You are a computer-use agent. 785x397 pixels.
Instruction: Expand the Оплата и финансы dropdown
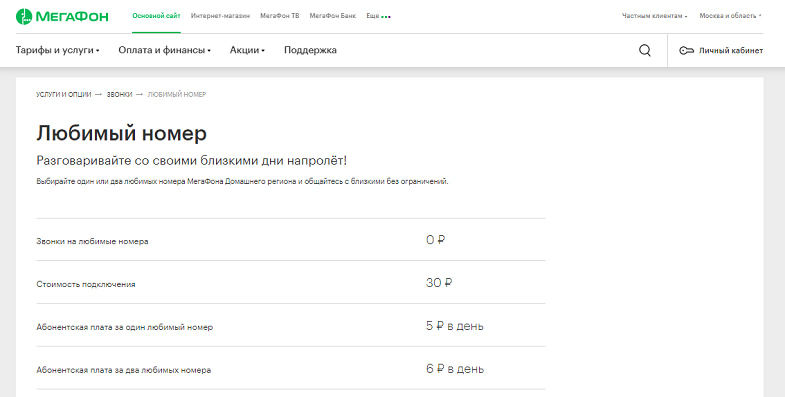(165, 50)
